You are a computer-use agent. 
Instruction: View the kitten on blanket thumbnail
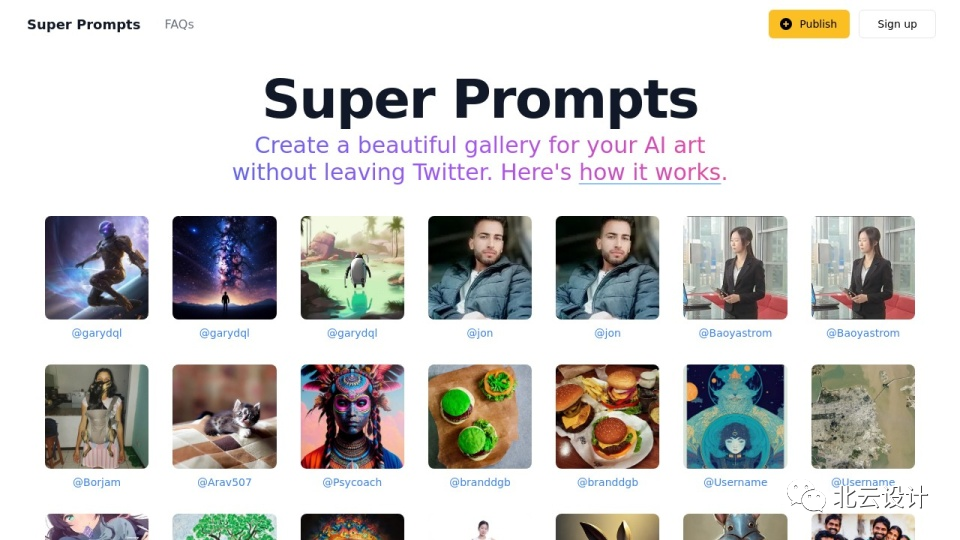coord(224,416)
